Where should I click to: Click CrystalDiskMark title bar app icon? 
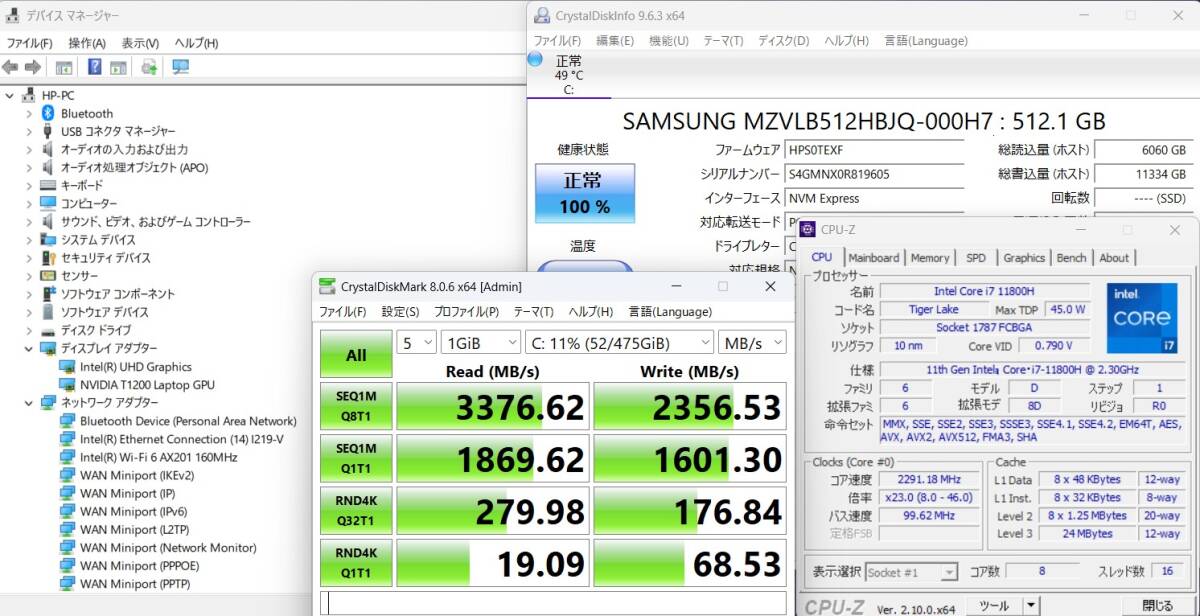click(327, 286)
